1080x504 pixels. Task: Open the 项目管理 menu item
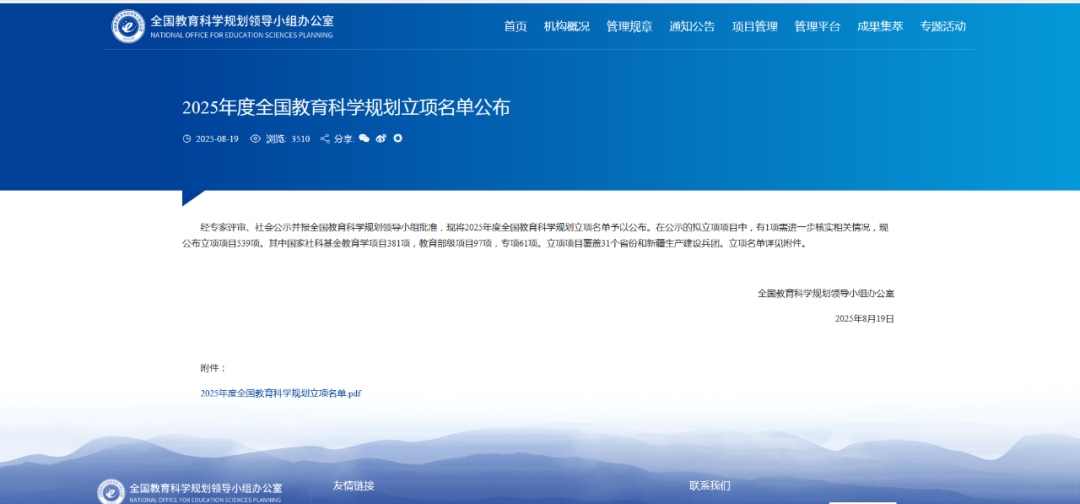pos(754,27)
